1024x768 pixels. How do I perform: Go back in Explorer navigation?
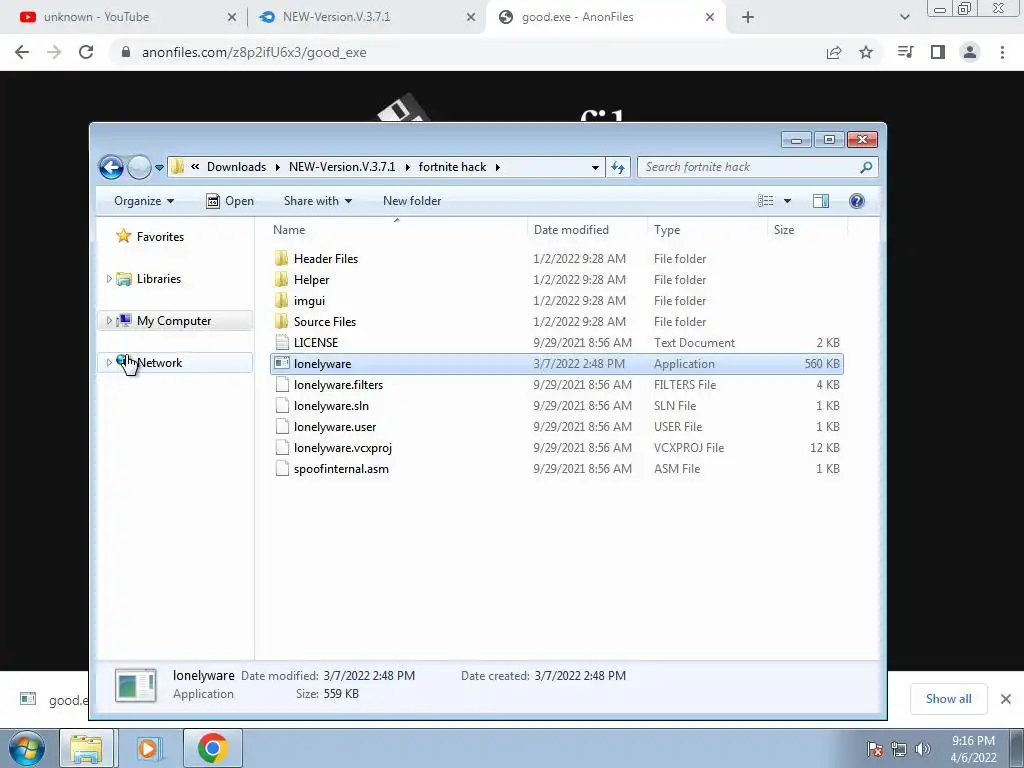coord(111,167)
